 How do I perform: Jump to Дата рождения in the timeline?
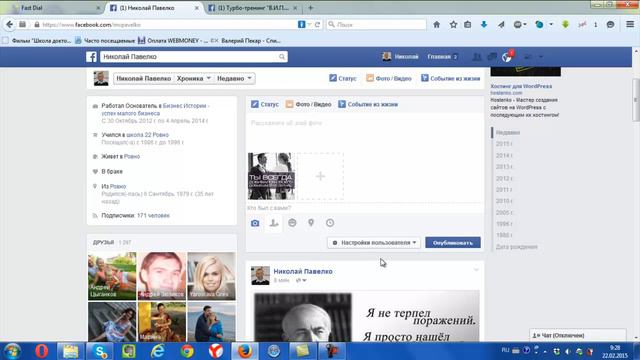click(516, 247)
